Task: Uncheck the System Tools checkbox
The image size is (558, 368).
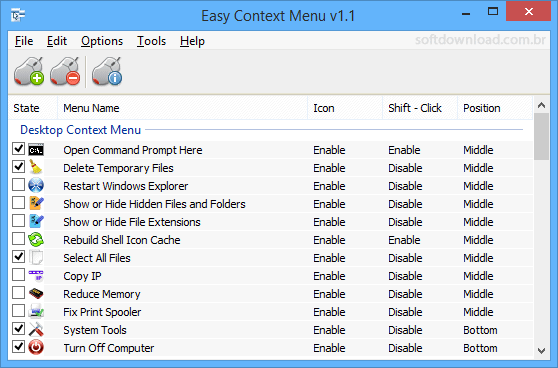Action: (x=19, y=328)
